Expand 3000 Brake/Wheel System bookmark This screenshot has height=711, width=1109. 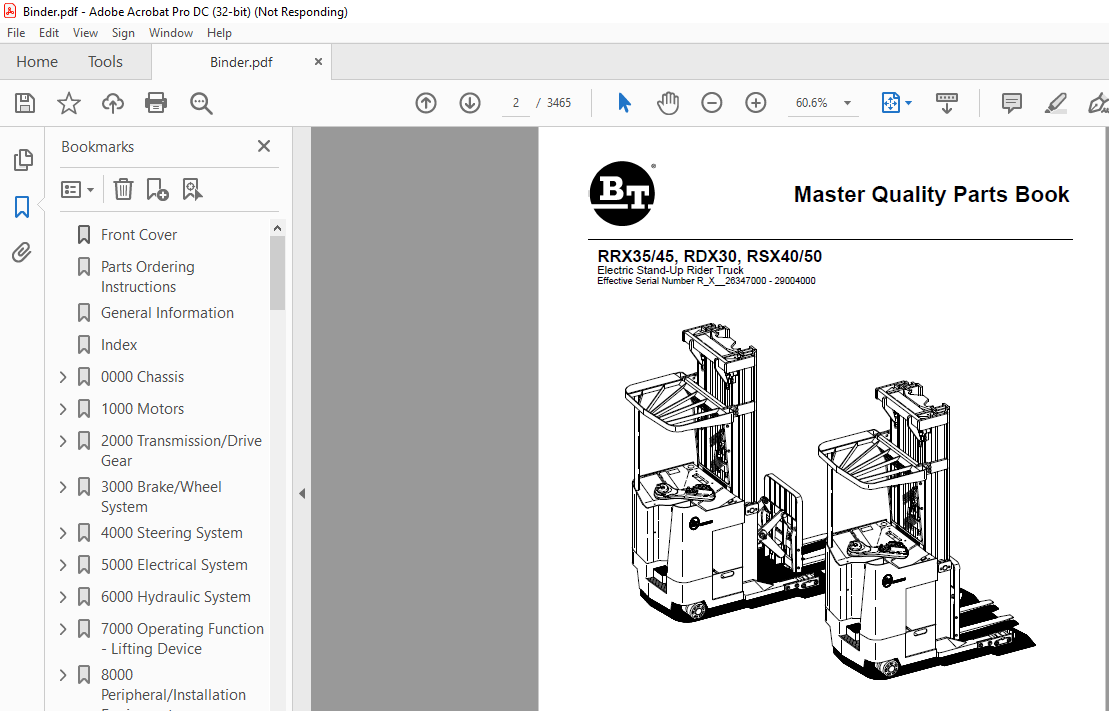click(x=63, y=487)
